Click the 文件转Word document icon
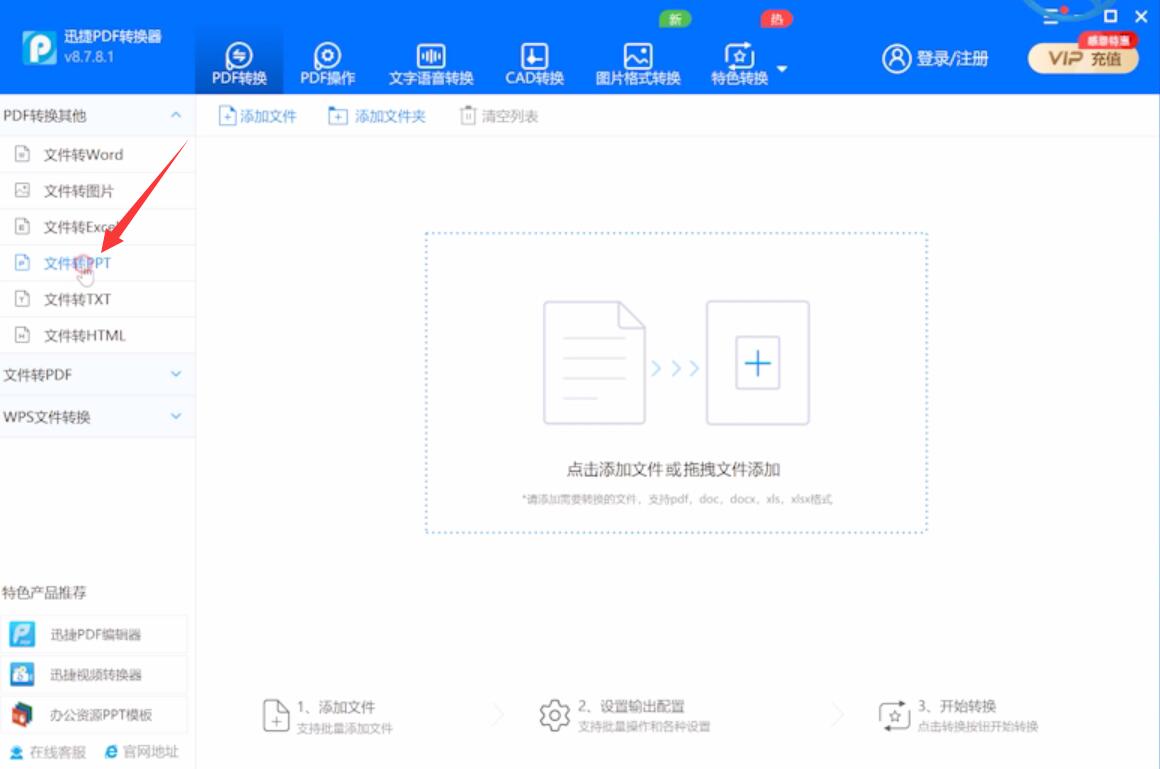1160x769 pixels. click(22, 154)
